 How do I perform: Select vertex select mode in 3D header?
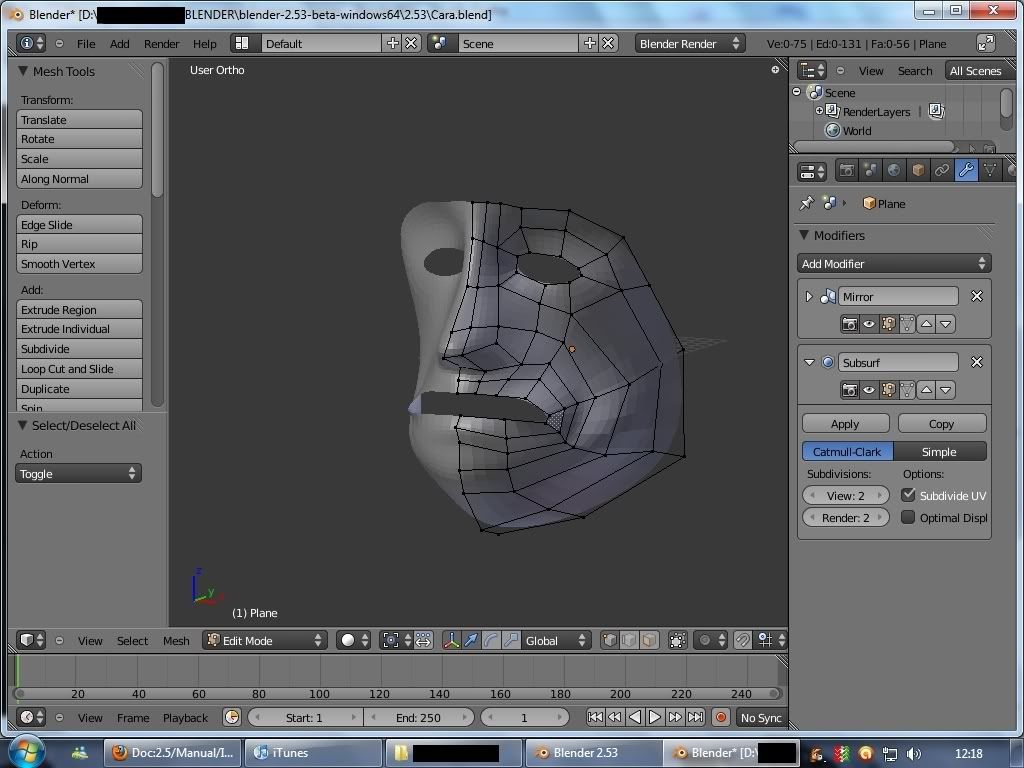pyautogui.click(x=609, y=641)
